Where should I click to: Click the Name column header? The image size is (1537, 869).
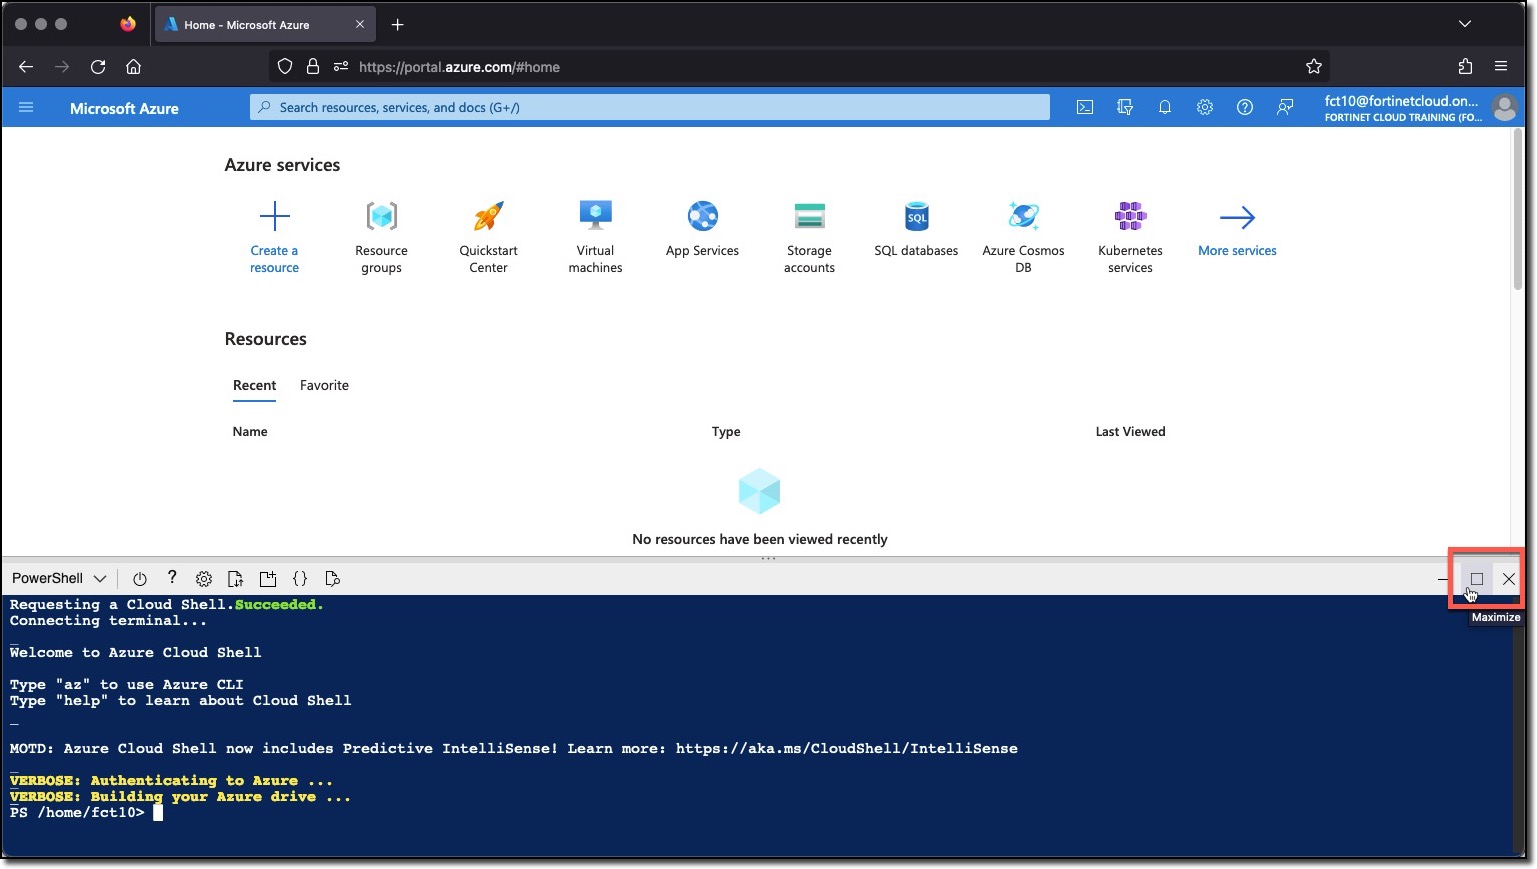click(250, 432)
